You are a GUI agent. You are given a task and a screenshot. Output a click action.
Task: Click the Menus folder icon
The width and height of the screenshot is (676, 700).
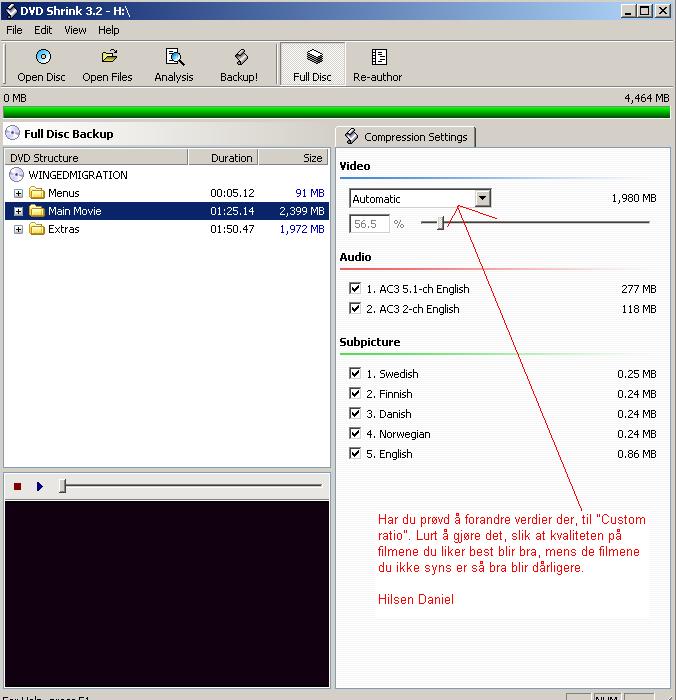(37, 193)
